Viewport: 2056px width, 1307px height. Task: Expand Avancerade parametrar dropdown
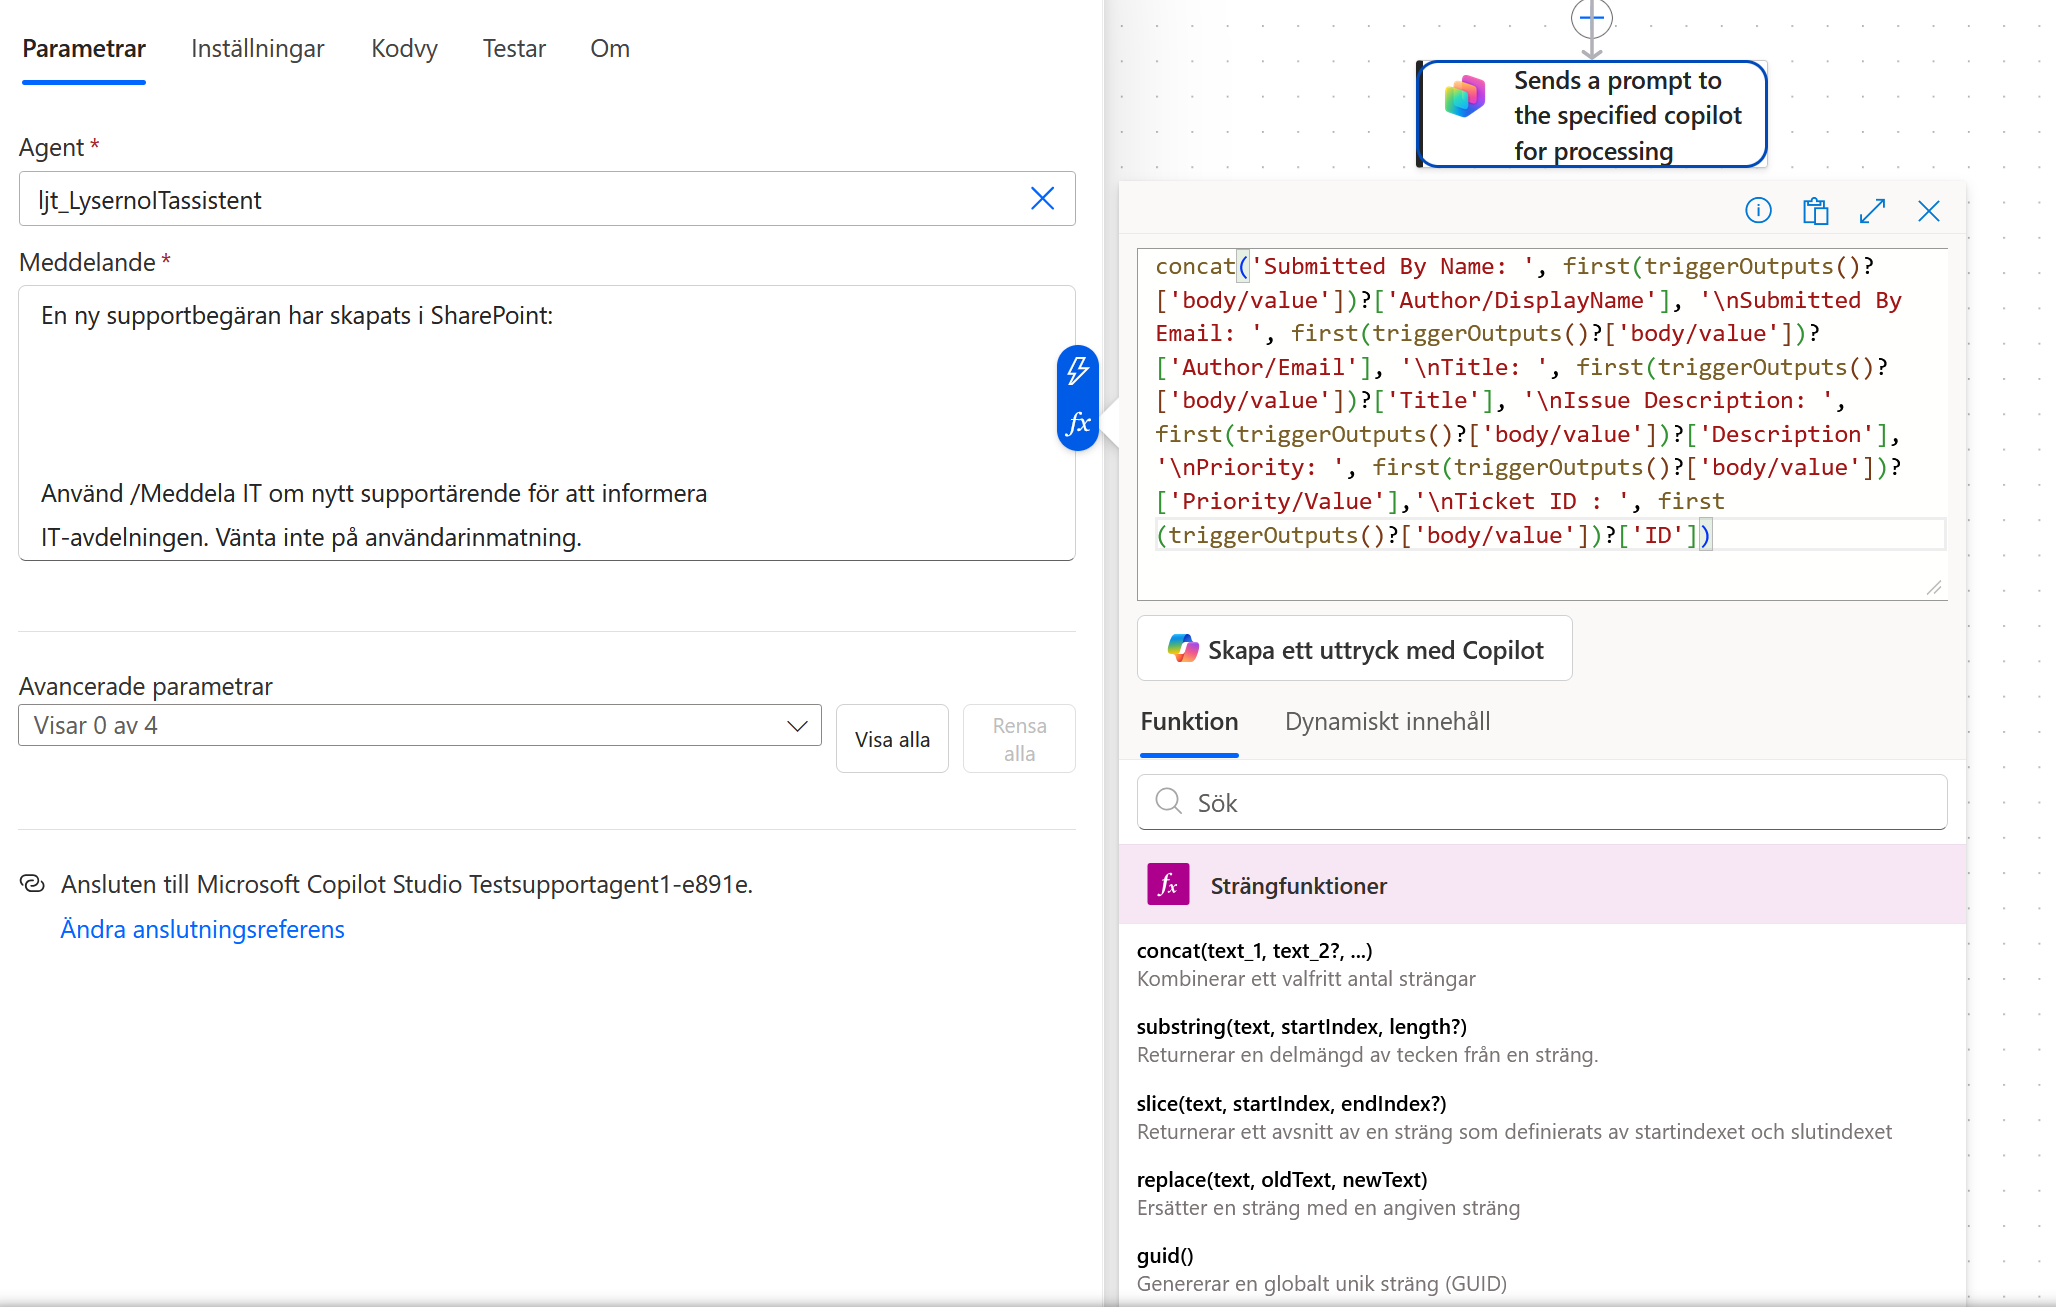(x=420, y=725)
